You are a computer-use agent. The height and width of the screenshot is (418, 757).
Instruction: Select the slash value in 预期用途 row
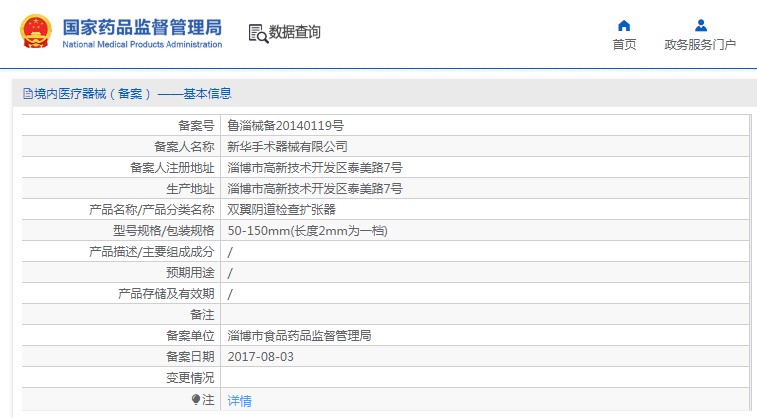(230, 273)
